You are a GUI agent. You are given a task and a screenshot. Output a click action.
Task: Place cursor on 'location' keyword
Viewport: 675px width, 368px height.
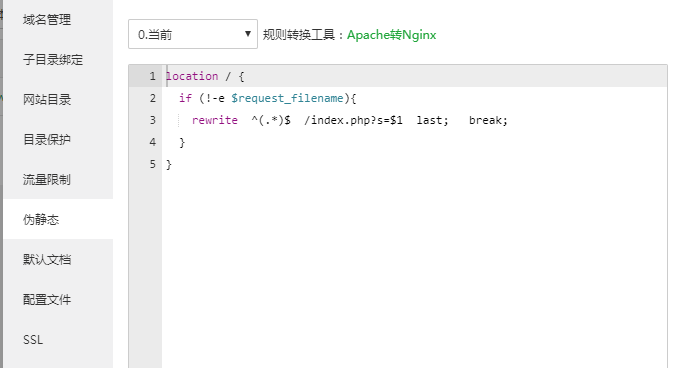[x=192, y=77]
